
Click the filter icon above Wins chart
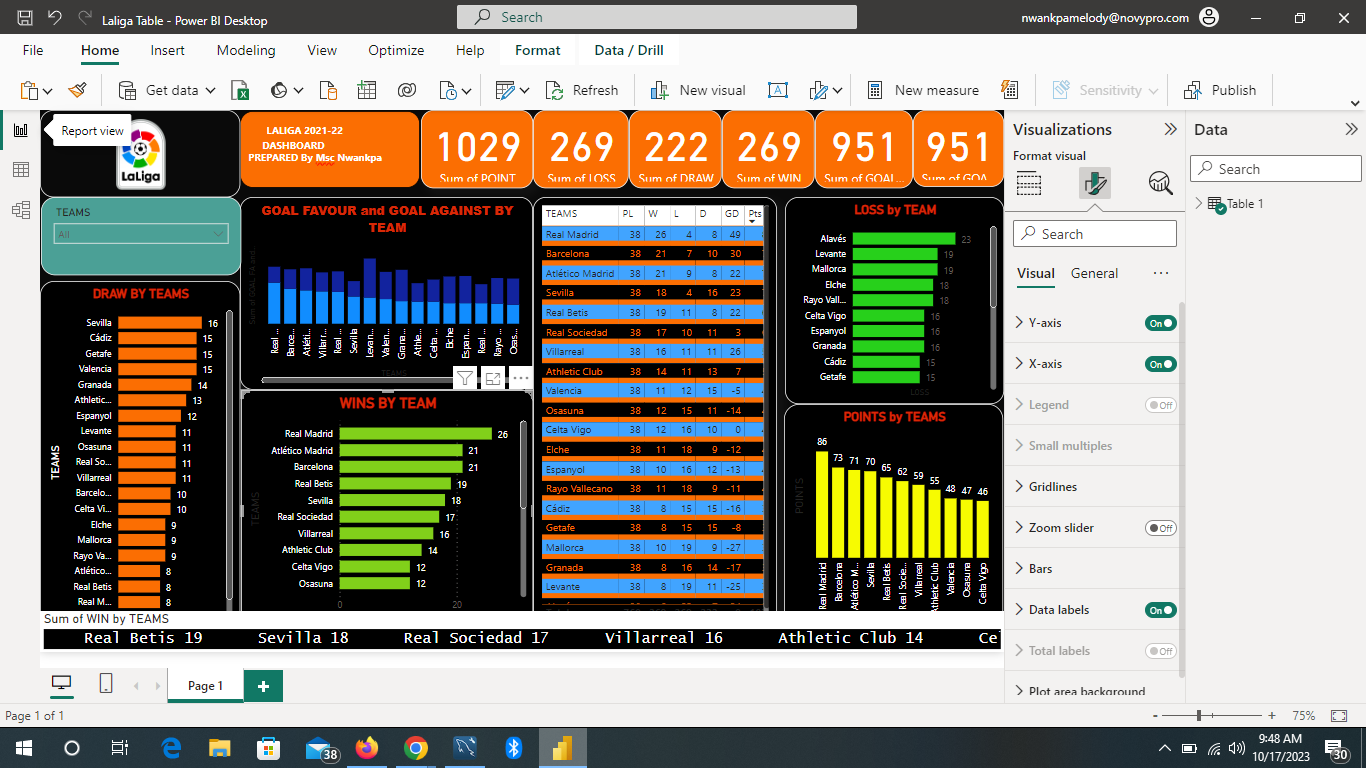[x=465, y=378]
